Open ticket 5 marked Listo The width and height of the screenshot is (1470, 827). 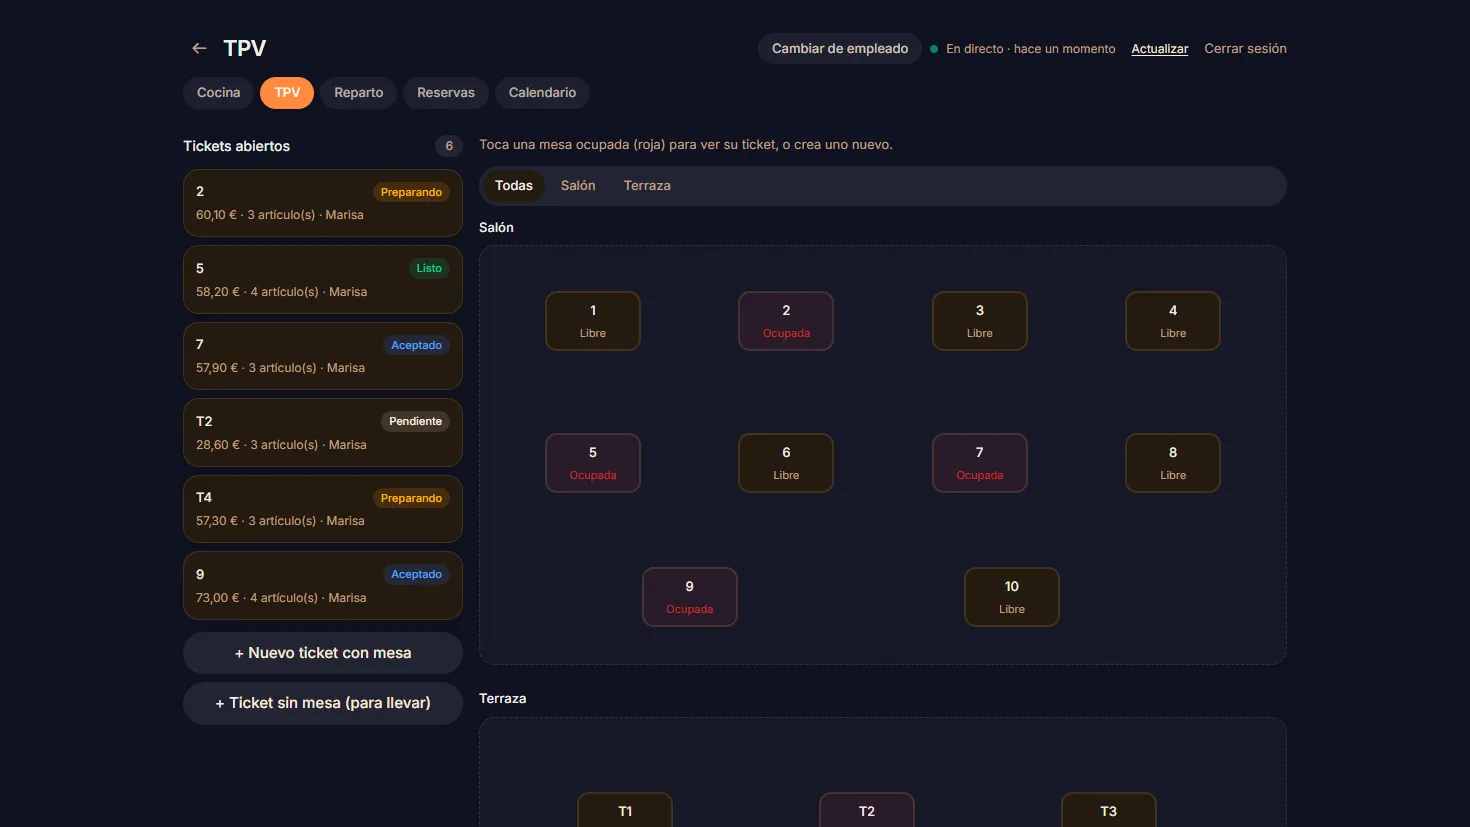tap(323, 280)
